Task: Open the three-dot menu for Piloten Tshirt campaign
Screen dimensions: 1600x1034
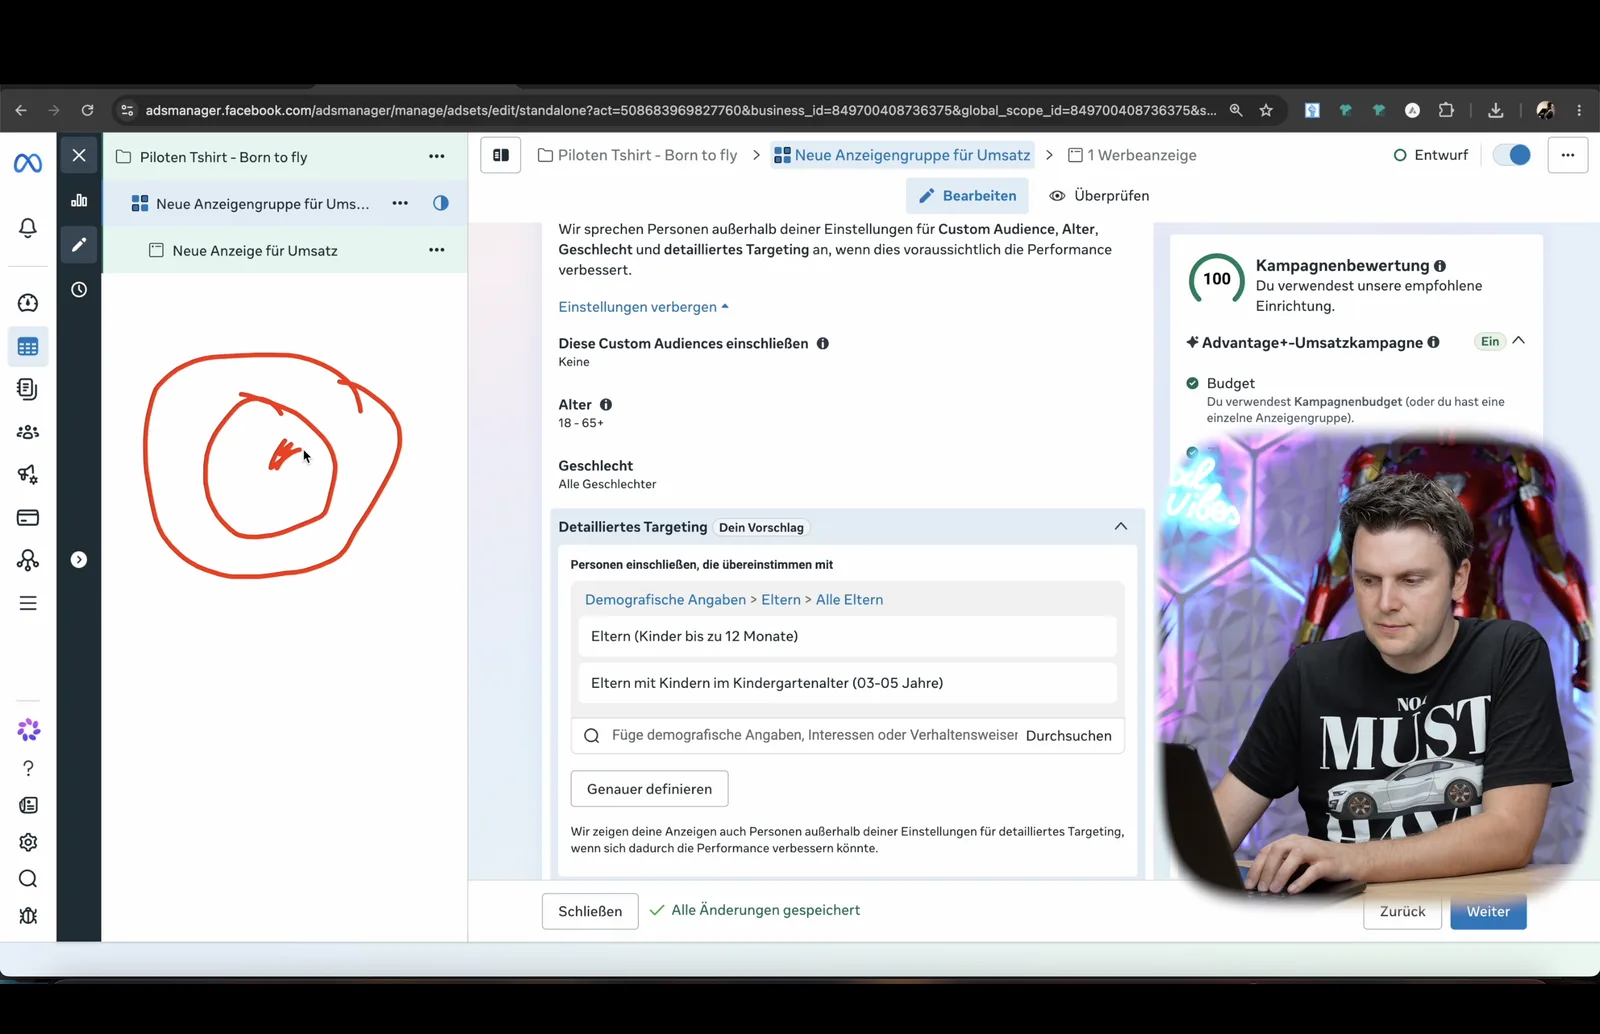Action: pyautogui.click(x=437, y=156)
